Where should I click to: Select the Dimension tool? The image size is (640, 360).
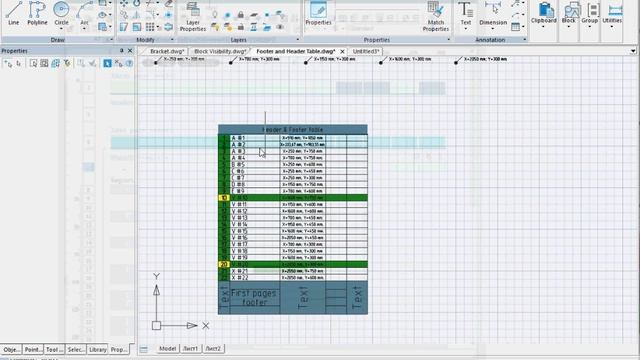tap(493, 13)
